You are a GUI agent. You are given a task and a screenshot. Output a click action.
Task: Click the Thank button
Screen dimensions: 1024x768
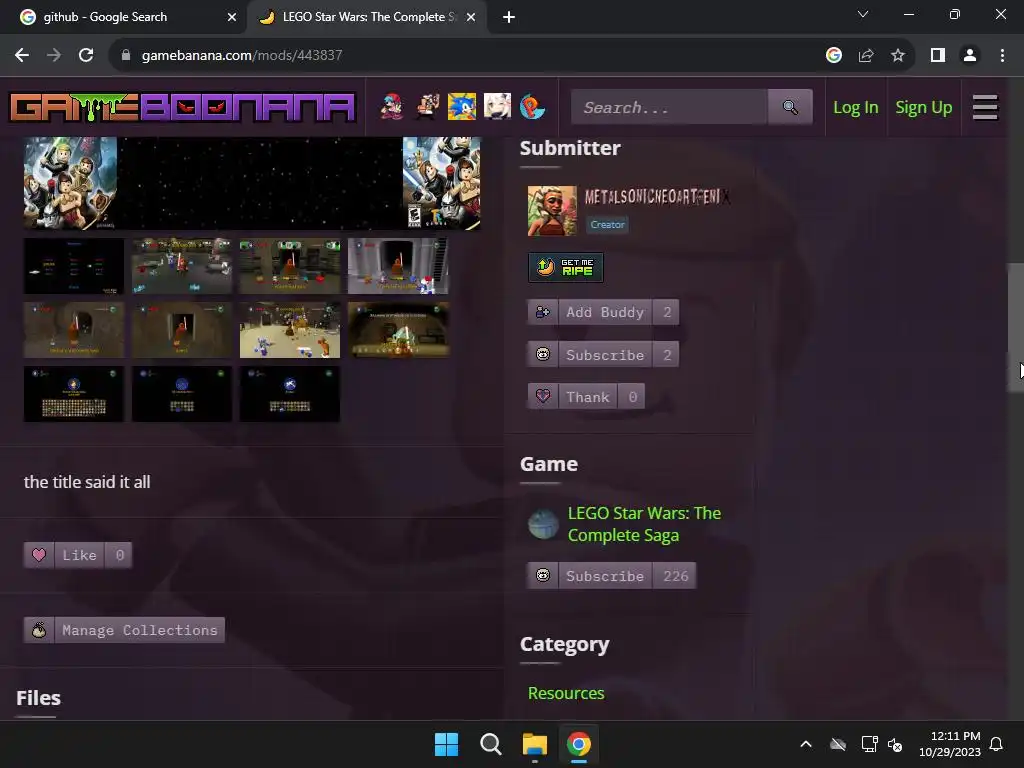click(586, 396)
